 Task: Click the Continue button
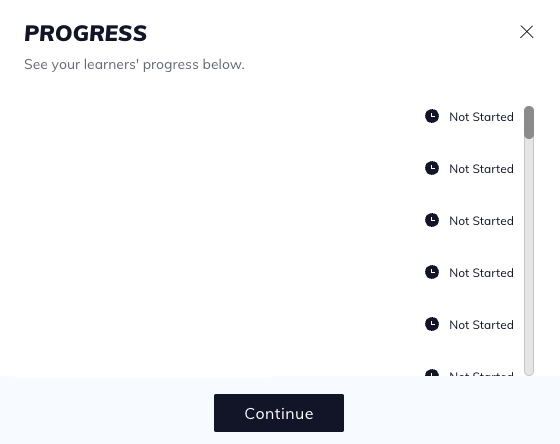tap(279, 413)
